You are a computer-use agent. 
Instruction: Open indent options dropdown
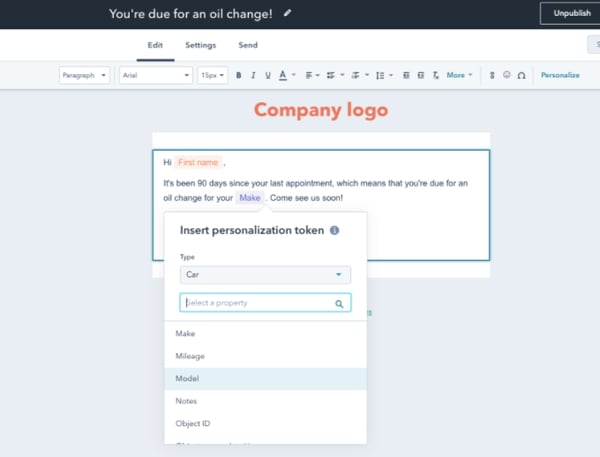click(360, 75)
